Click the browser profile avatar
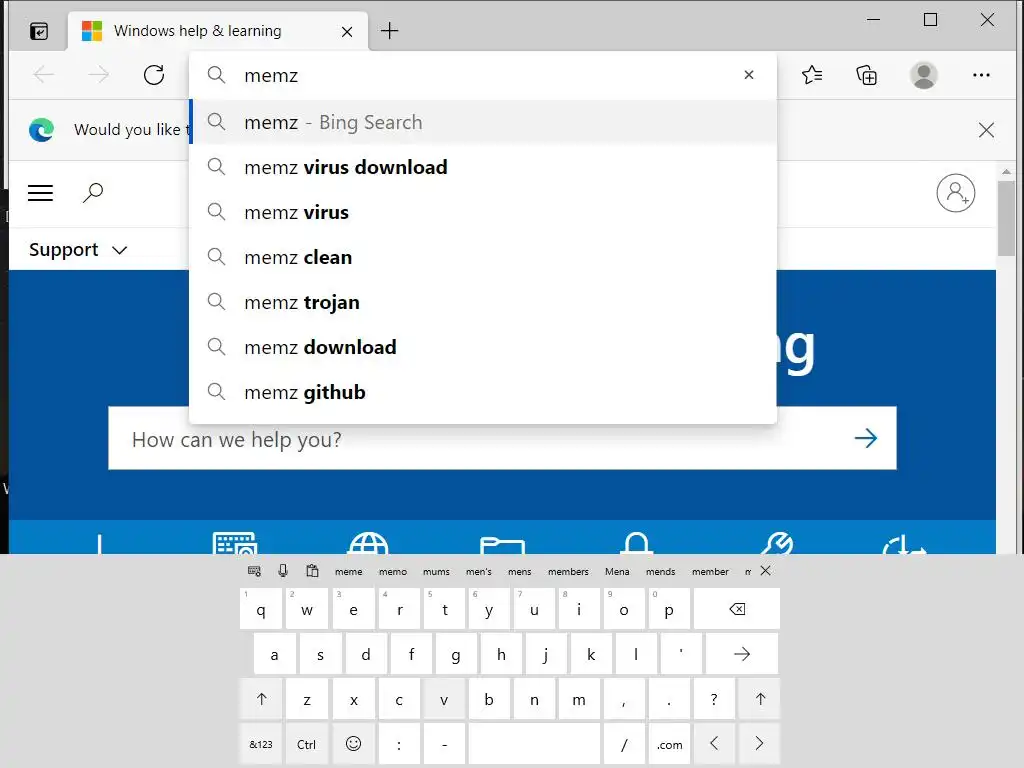 point(923,75)
